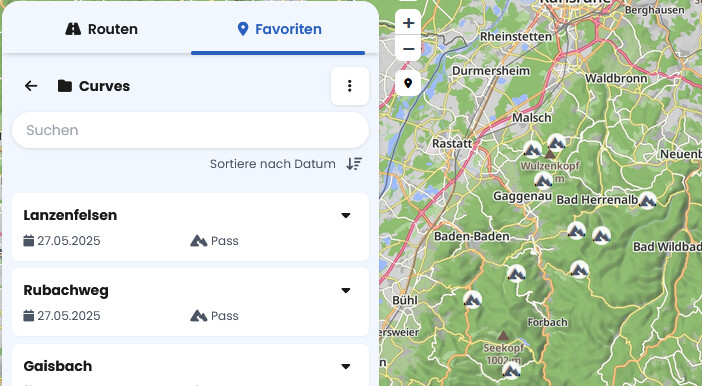Click the Curves folder icon
The height and width of the screenshot is (386, 702).
(65, 86)
